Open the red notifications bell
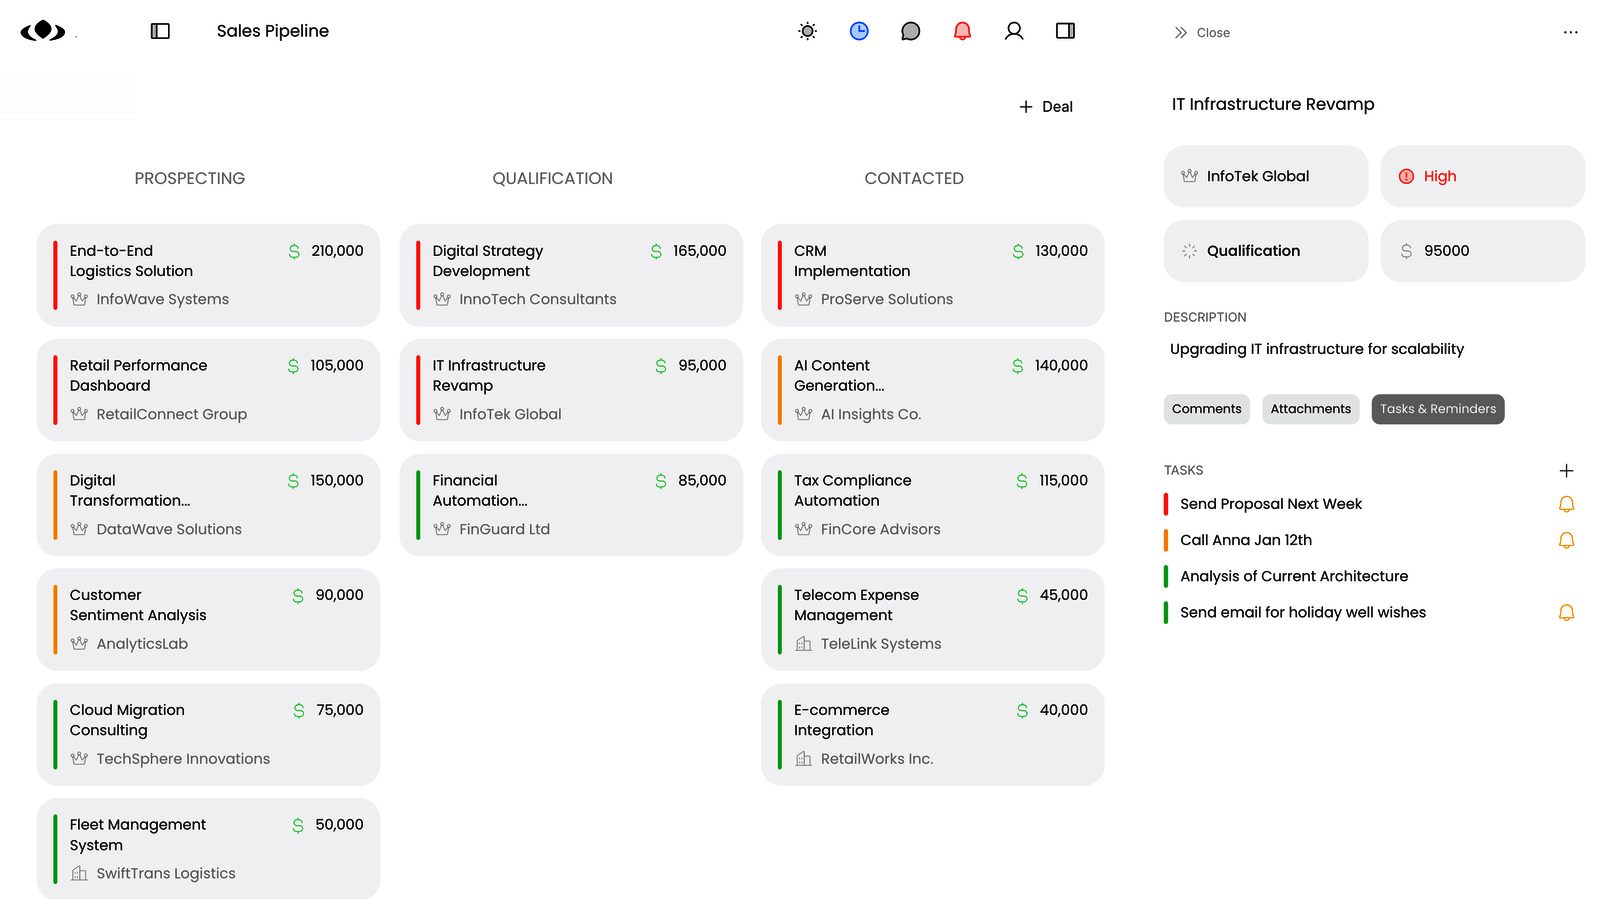The width and height of the screenshot is (1600, 921). [x=962, y=31]
